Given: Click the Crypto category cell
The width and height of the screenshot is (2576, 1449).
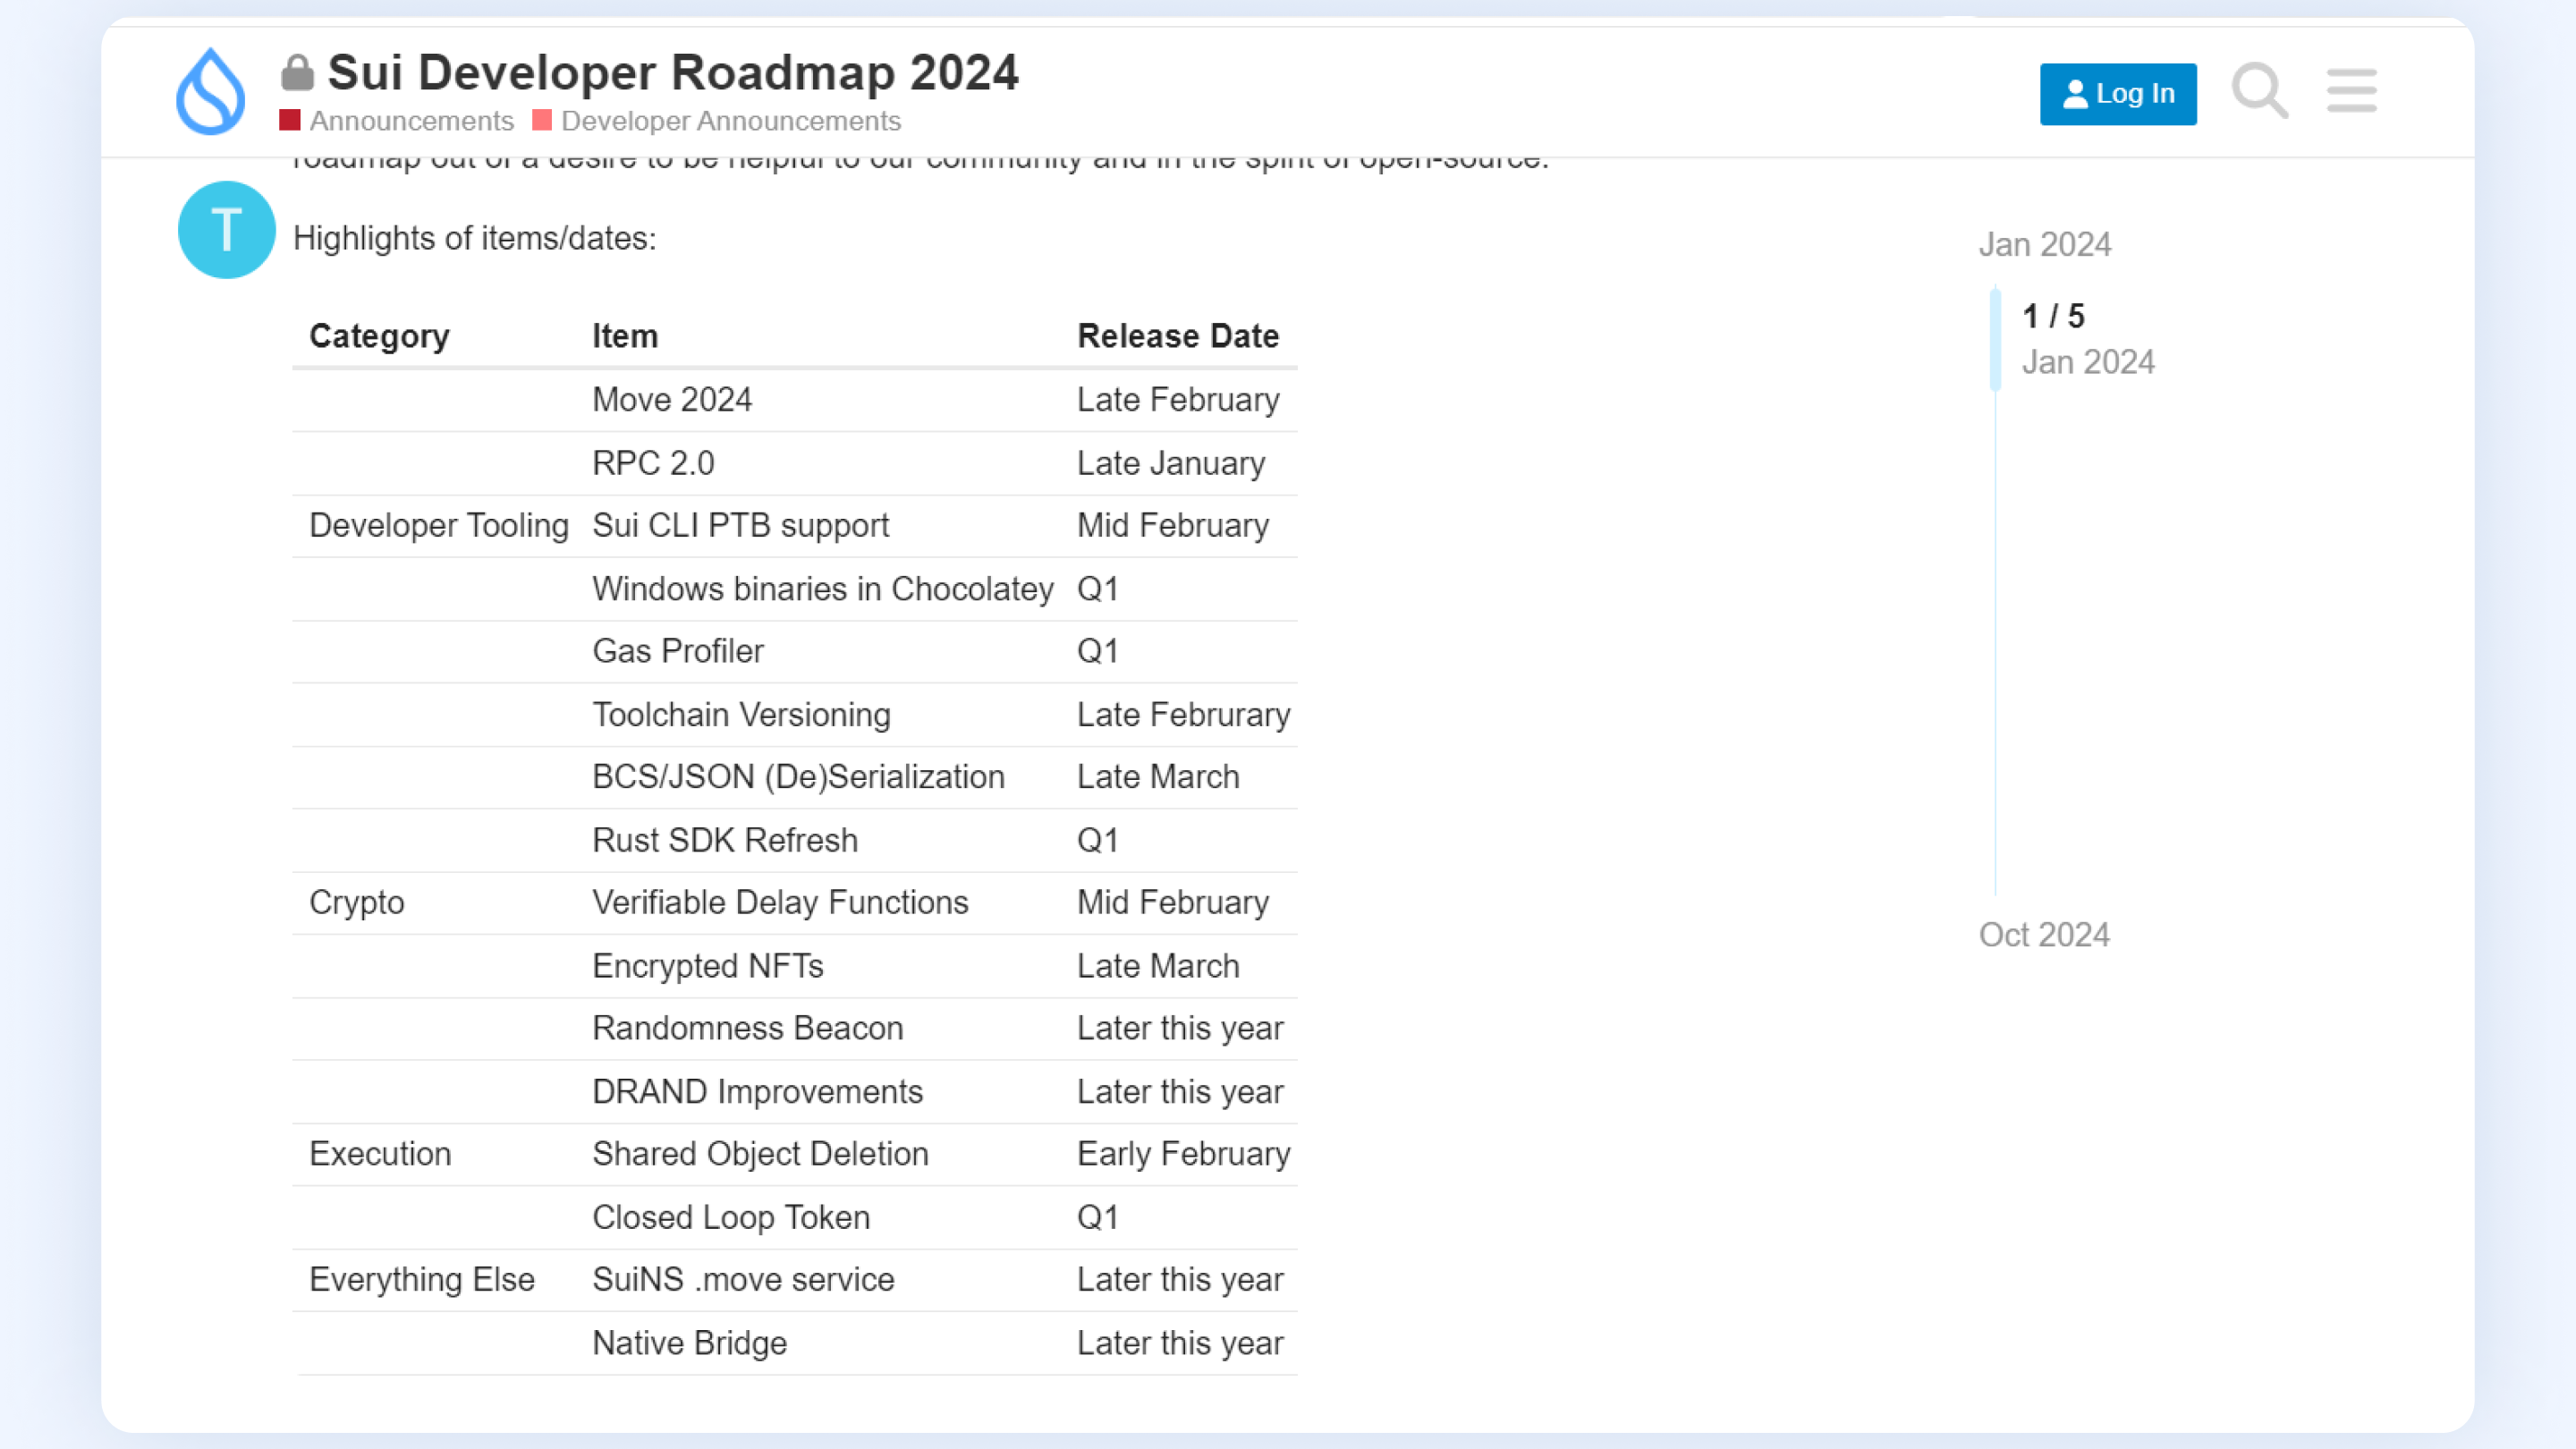Looking at the screenshot, I should coord(357,903).
